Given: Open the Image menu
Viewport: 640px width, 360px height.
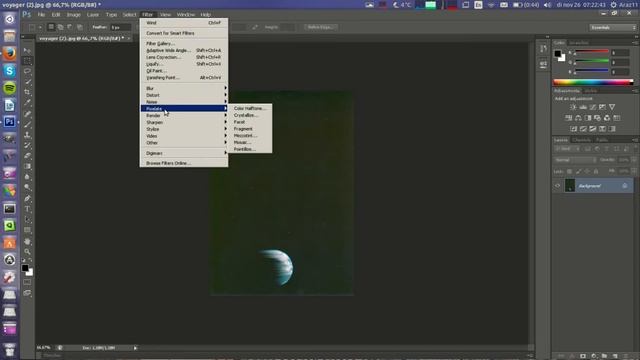Looking at the screenshot, I should (x=73, y=15).
